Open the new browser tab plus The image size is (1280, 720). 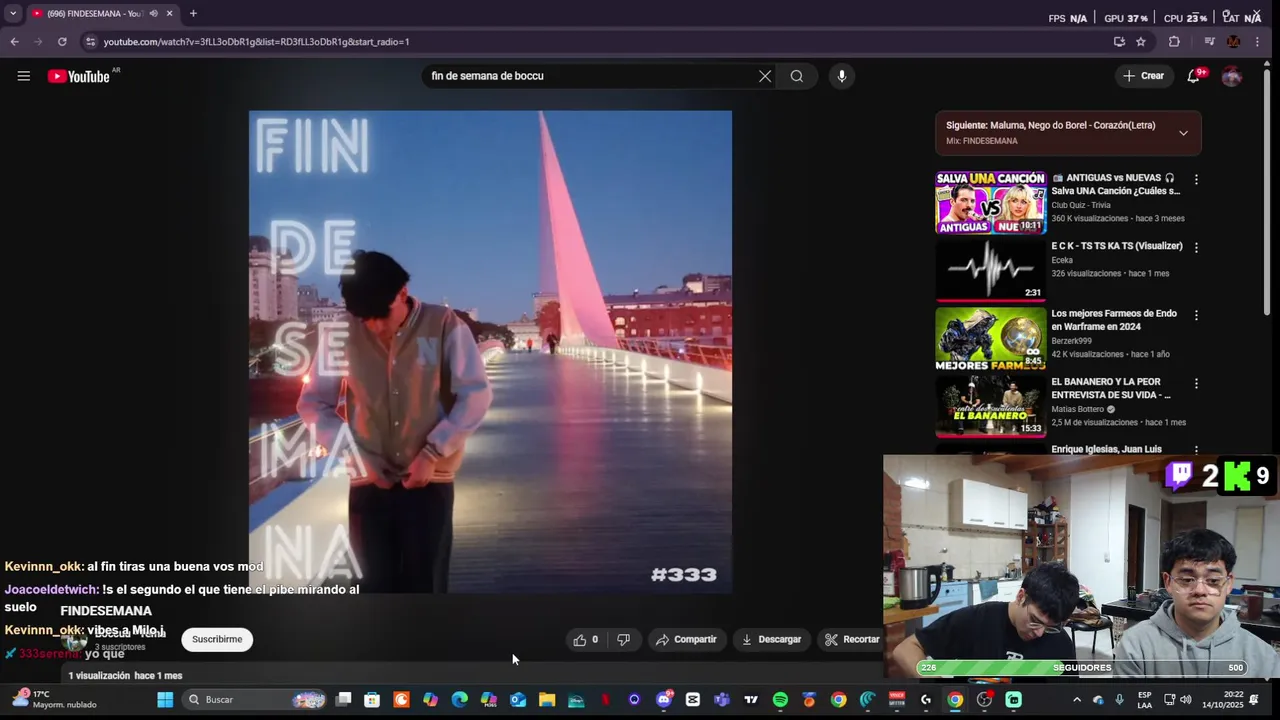[193, 14]
